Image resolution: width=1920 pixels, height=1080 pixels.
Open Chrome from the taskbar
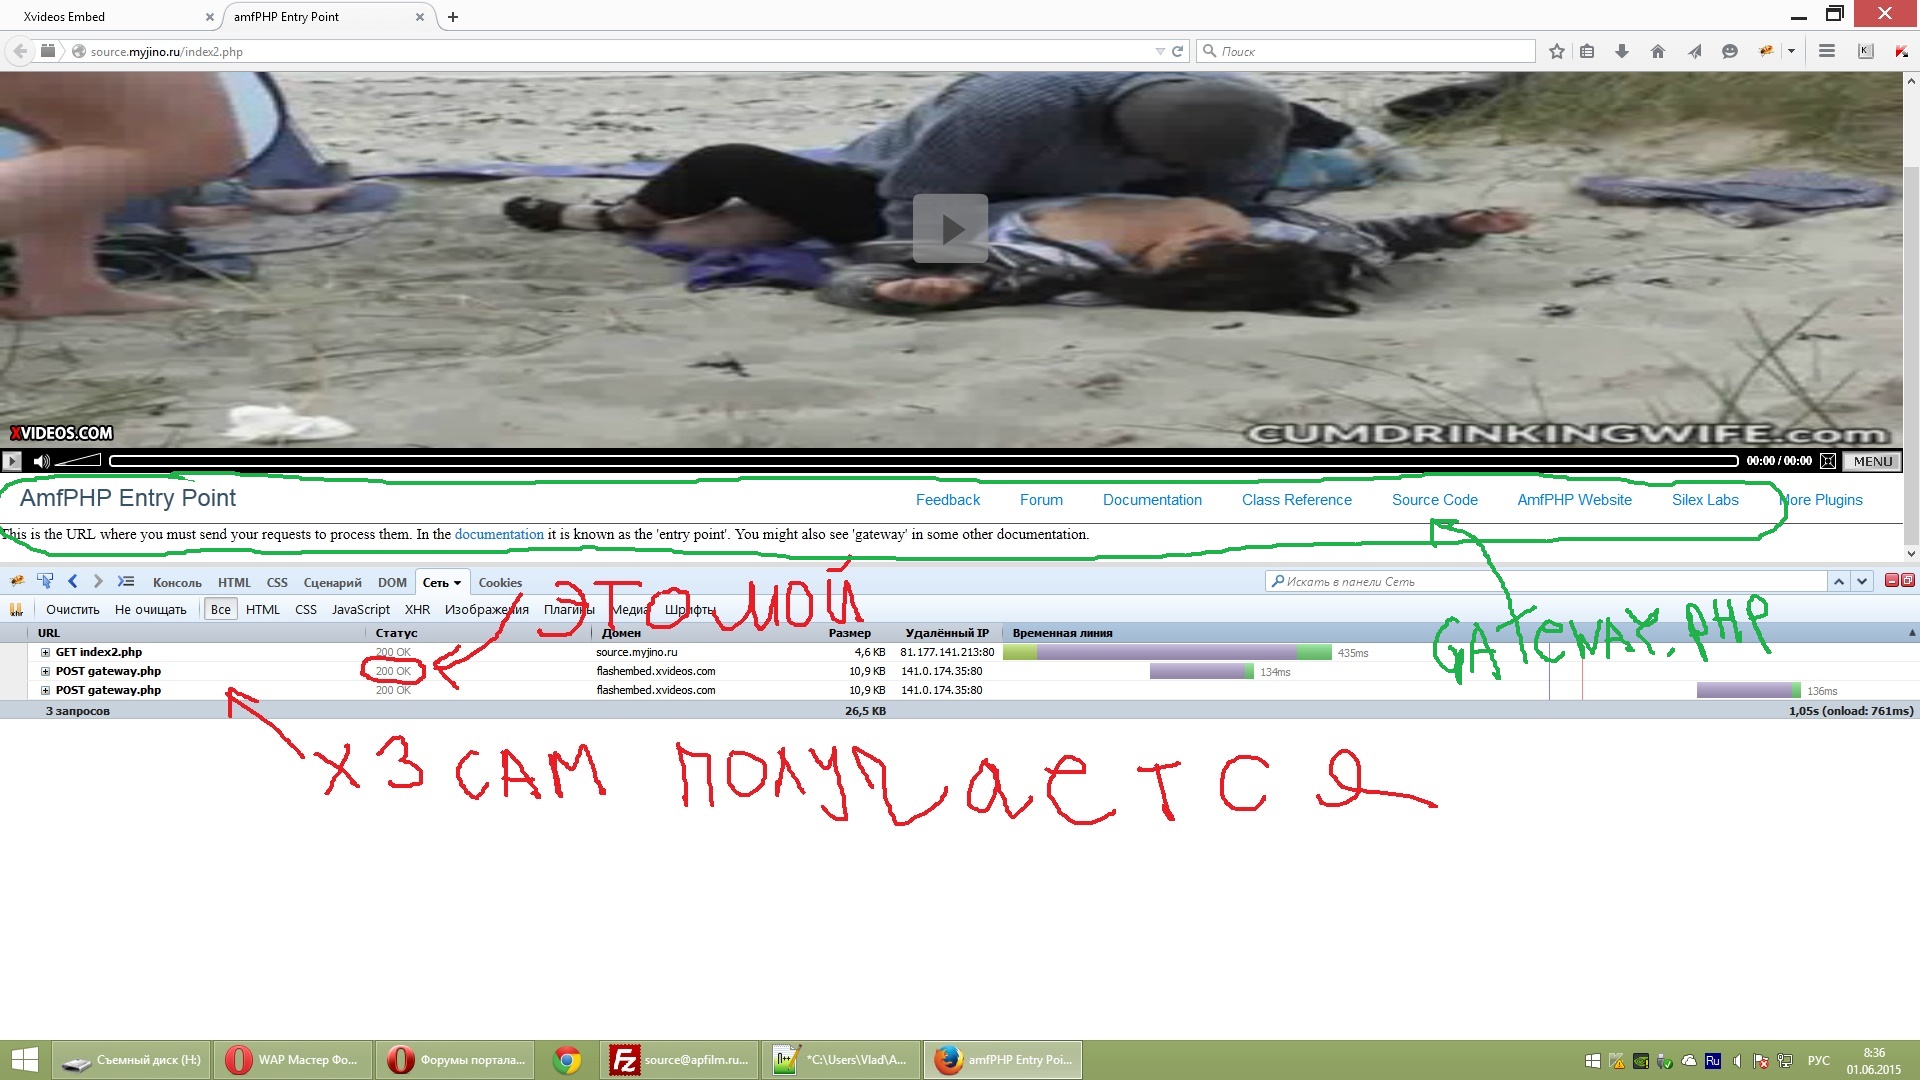click(x=567, y=1060)
